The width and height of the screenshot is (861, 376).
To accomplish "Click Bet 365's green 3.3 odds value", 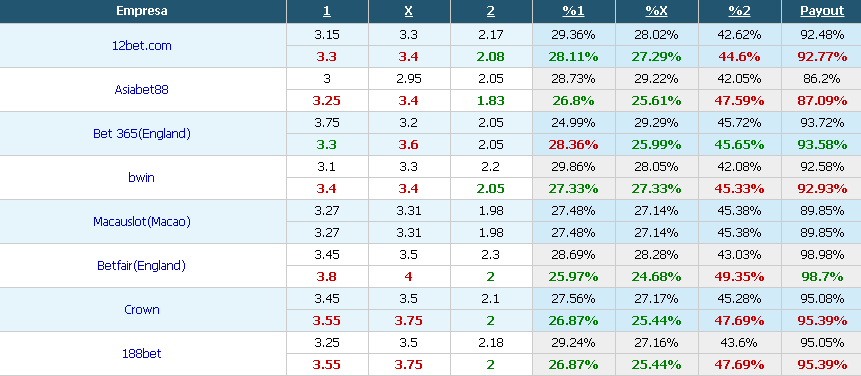I will [x=327, y=145].
